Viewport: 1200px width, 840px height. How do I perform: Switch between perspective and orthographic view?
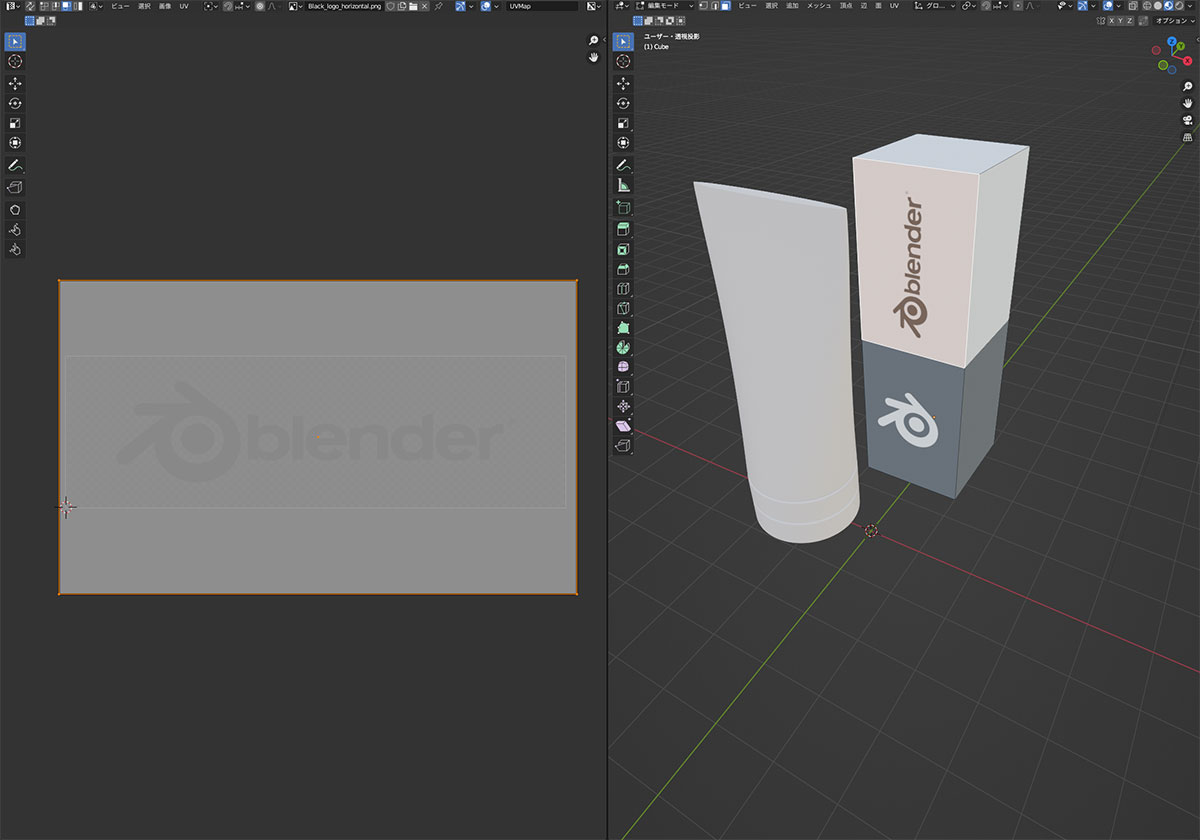[1188, 137]
